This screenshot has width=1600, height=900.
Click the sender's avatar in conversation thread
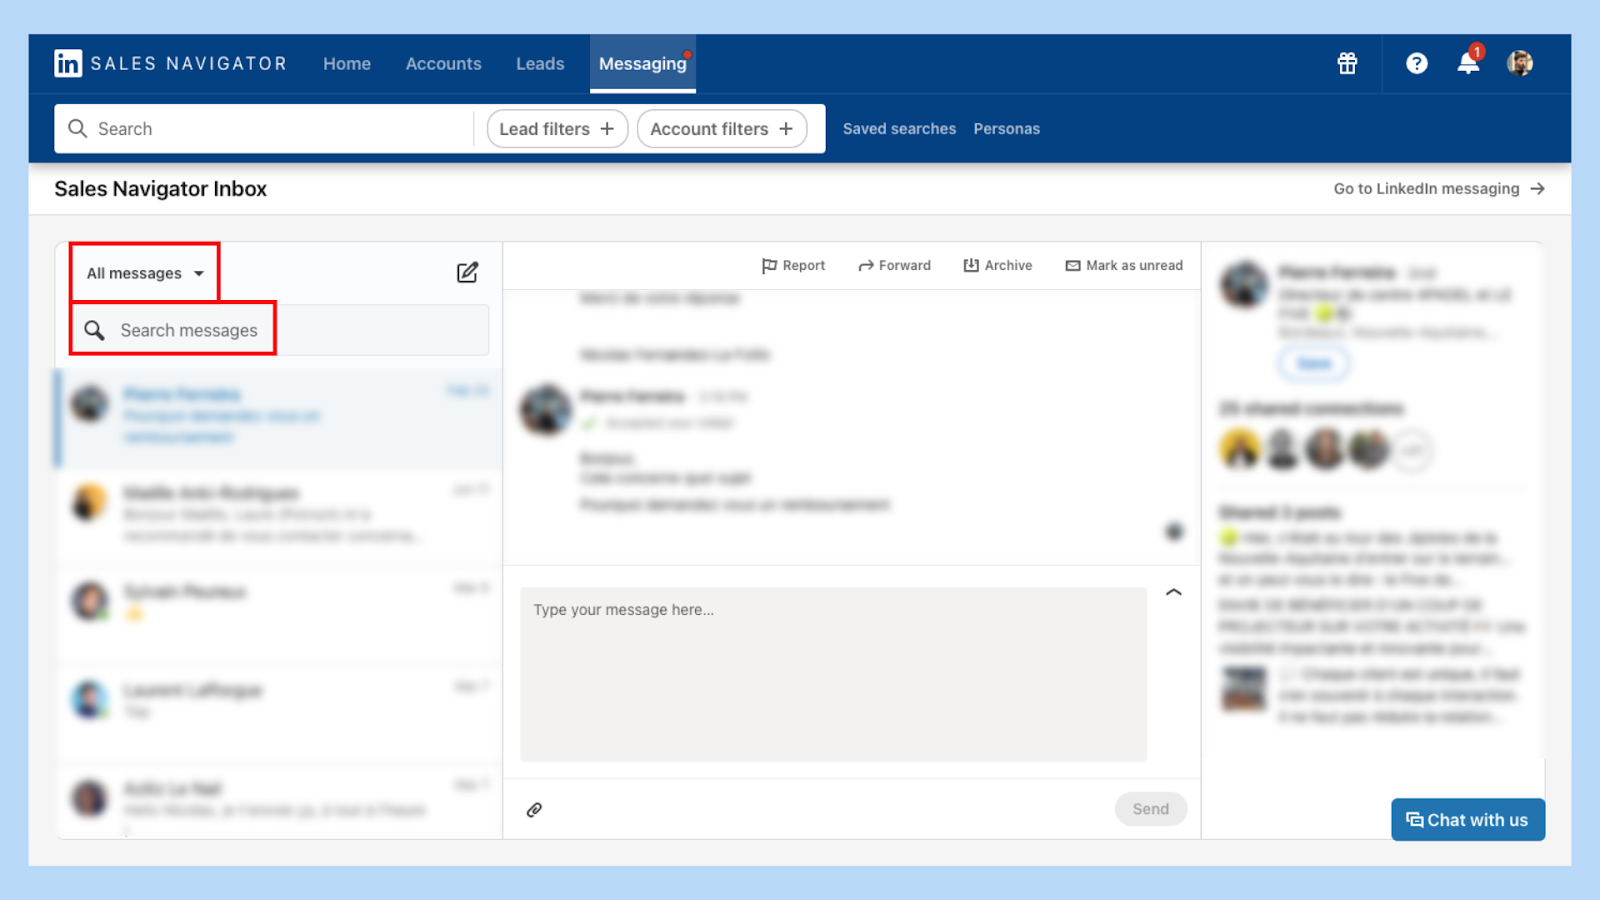[546, 409]
